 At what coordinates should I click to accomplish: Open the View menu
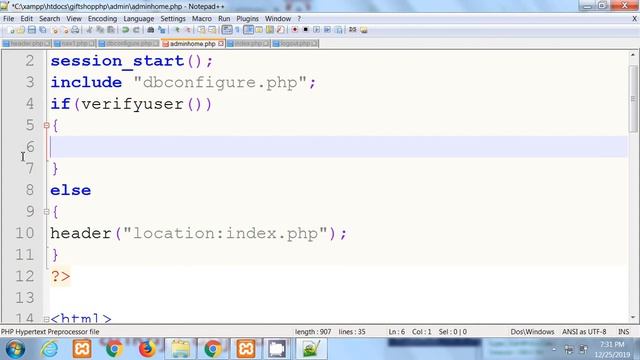[x=74, y=19]
